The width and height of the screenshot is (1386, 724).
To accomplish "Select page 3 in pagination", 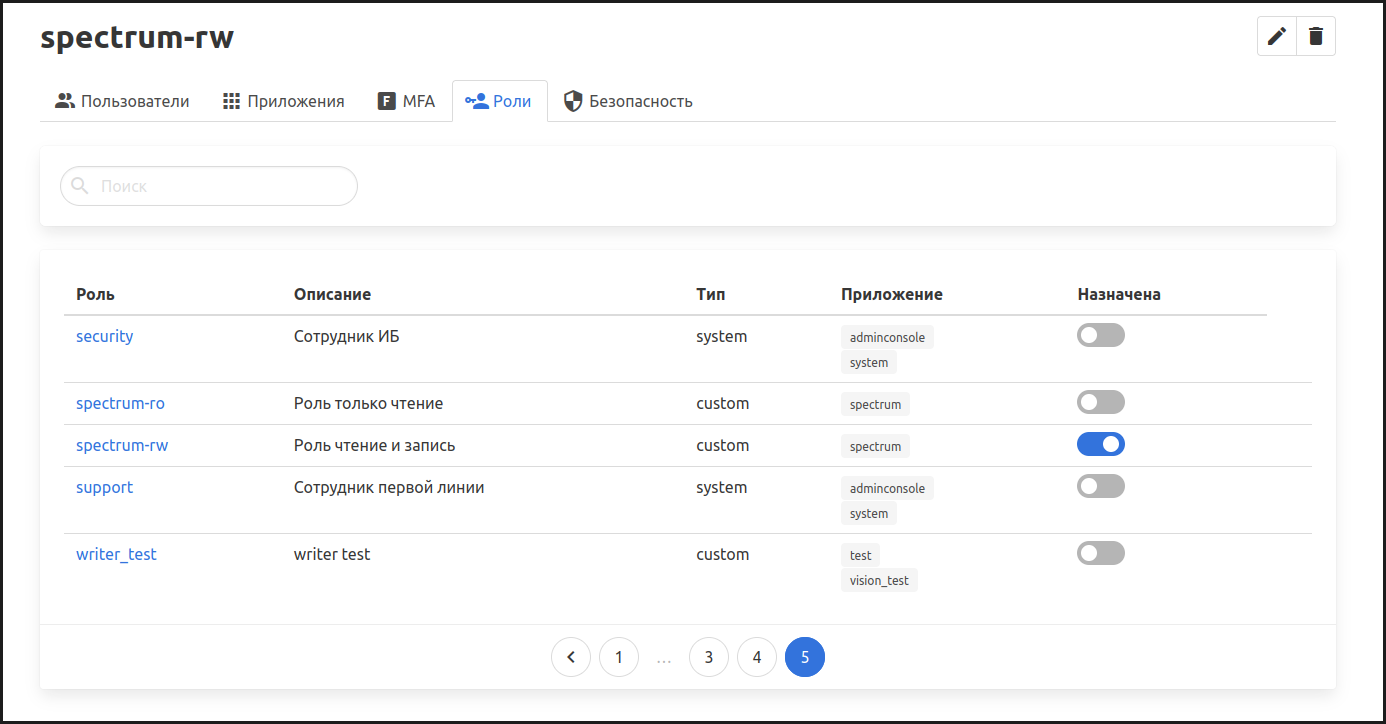I will (x=709, y=657).
